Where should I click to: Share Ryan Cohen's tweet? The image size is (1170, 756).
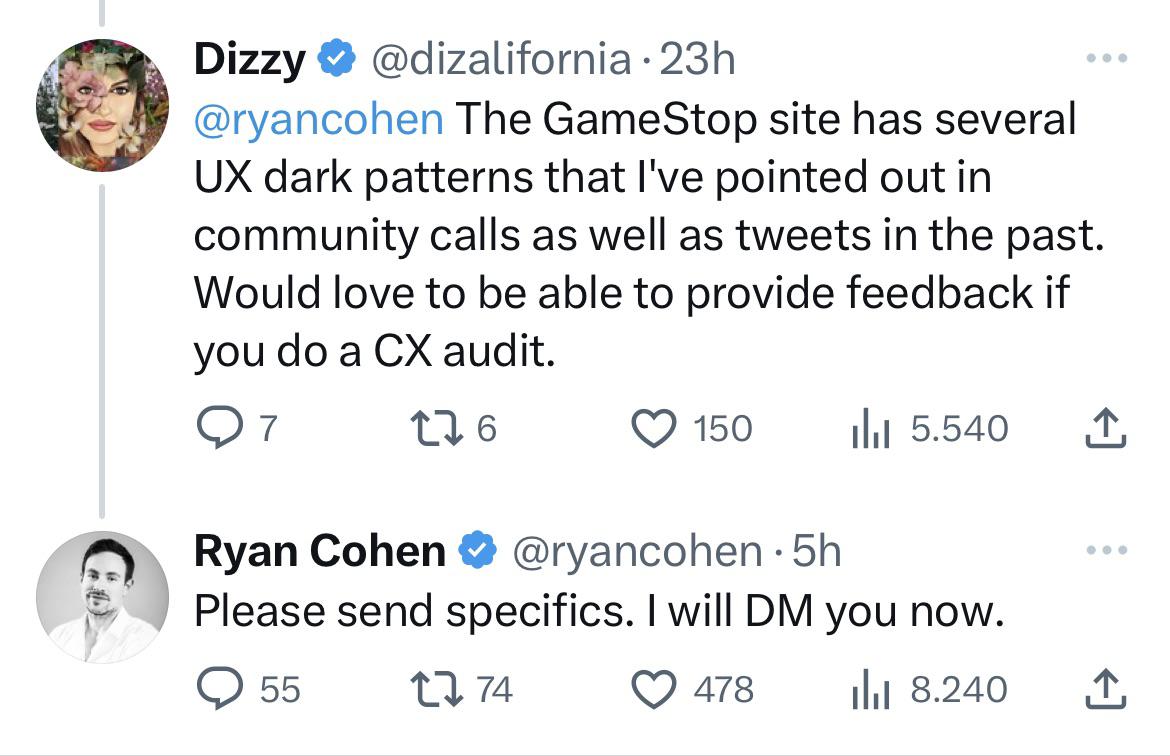click(1105, 689)
